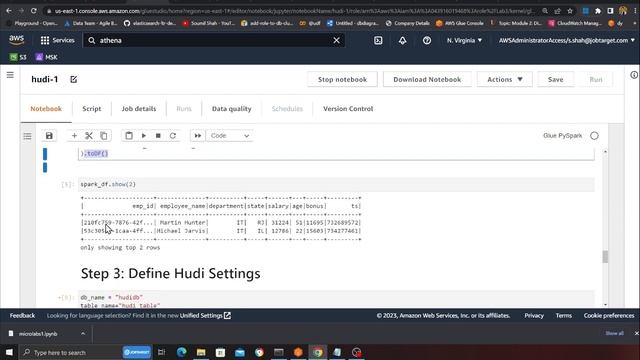The height and width of the screenshot is (360, 640).
Task: Clear the athena search text
Action: click(x=336, y=40)
